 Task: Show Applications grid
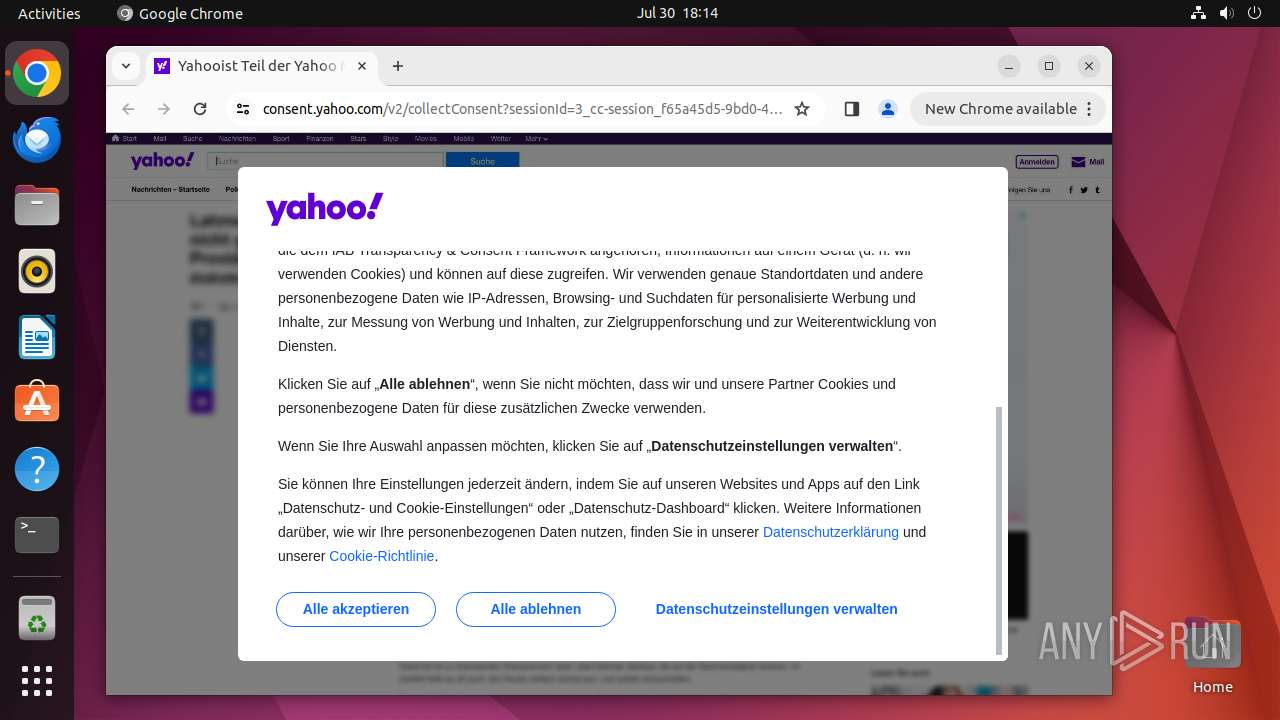37,681
